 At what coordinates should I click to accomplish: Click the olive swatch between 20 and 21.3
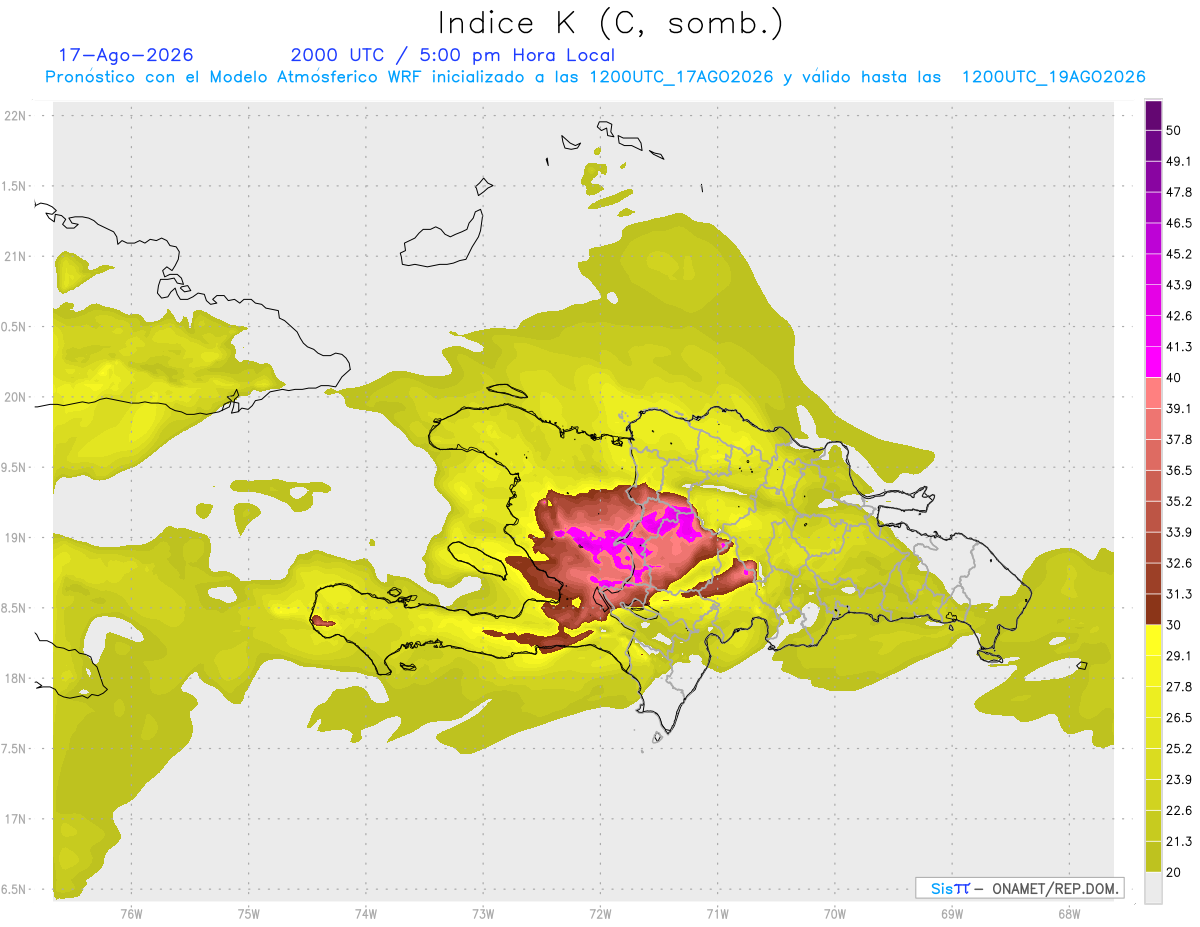point(1154,857)
